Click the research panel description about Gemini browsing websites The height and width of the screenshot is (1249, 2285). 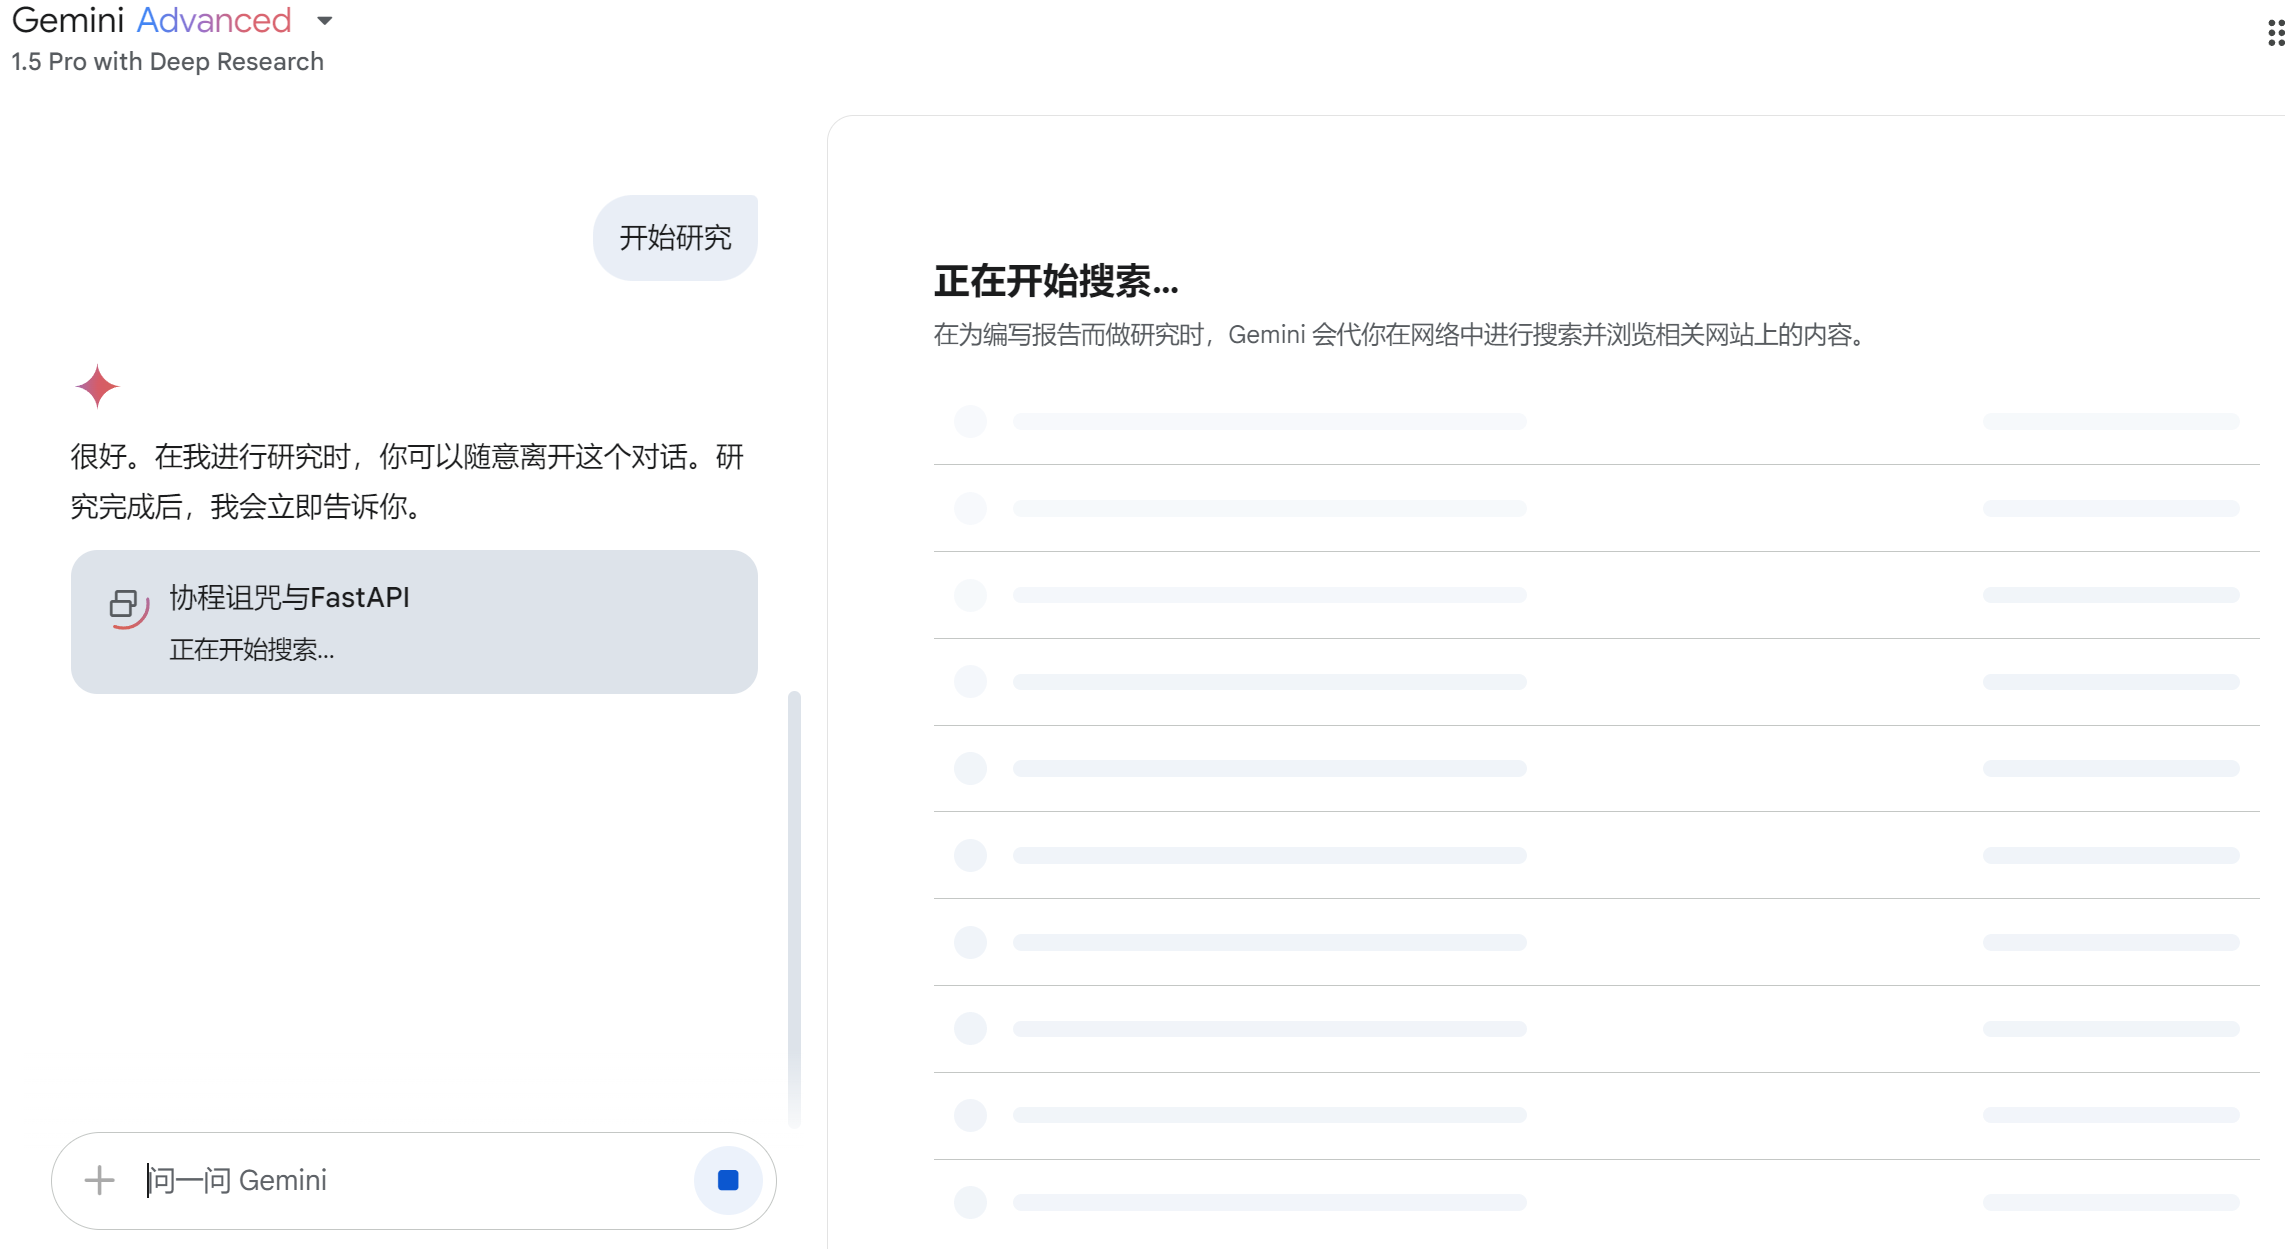[x=1399, y=335]
